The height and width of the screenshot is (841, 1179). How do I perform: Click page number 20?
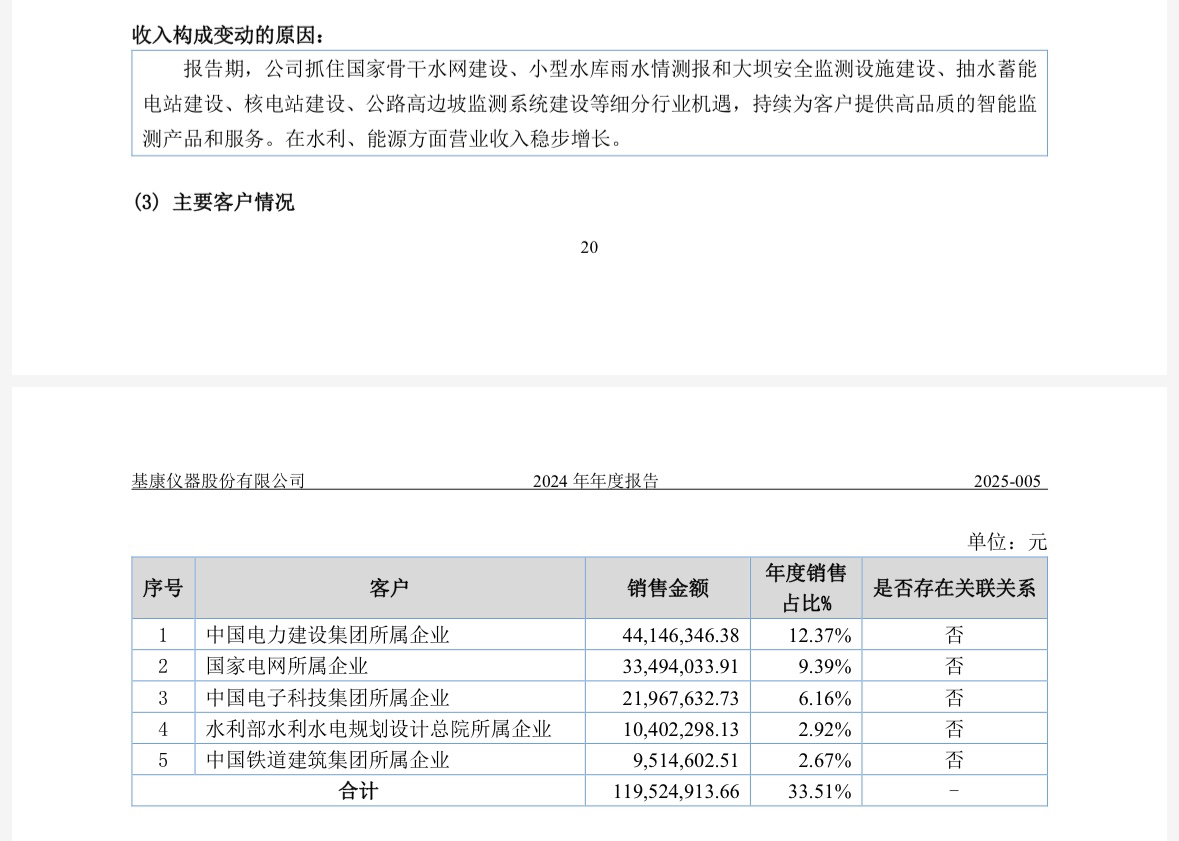click(x=590, y=247)
